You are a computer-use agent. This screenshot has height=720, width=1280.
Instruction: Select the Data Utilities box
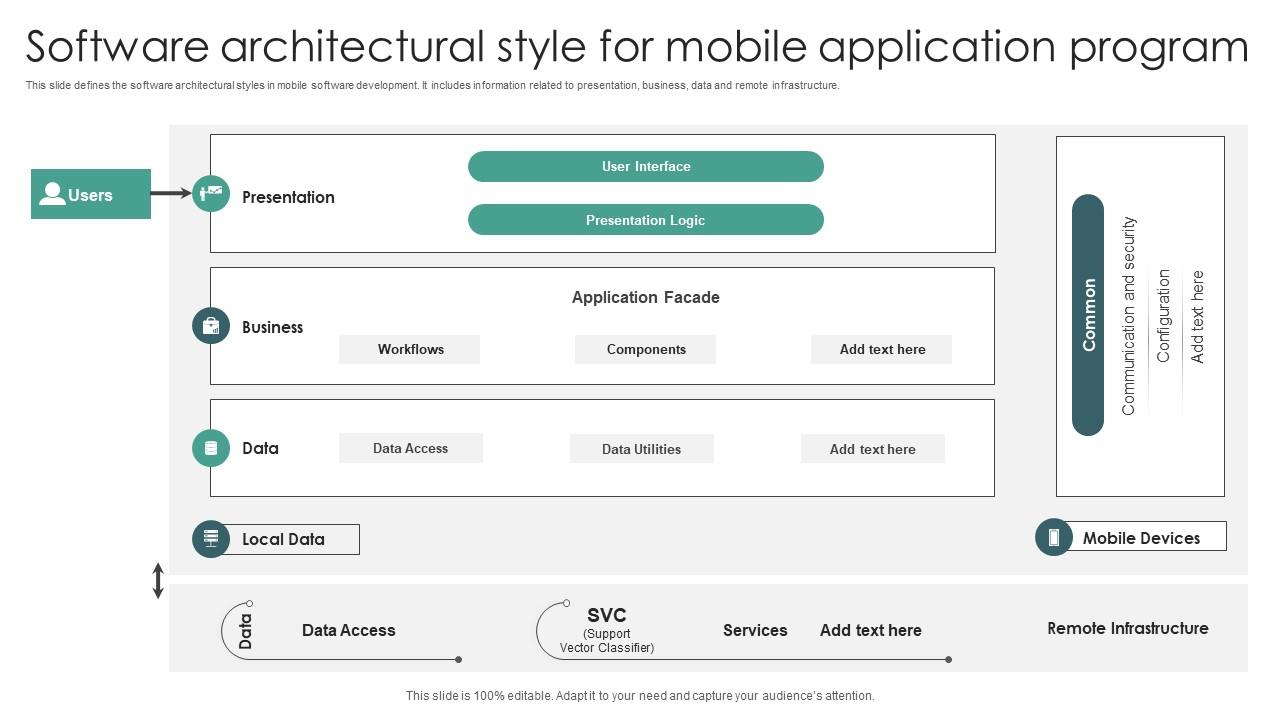pyautogui.click(x=641, y=449)
